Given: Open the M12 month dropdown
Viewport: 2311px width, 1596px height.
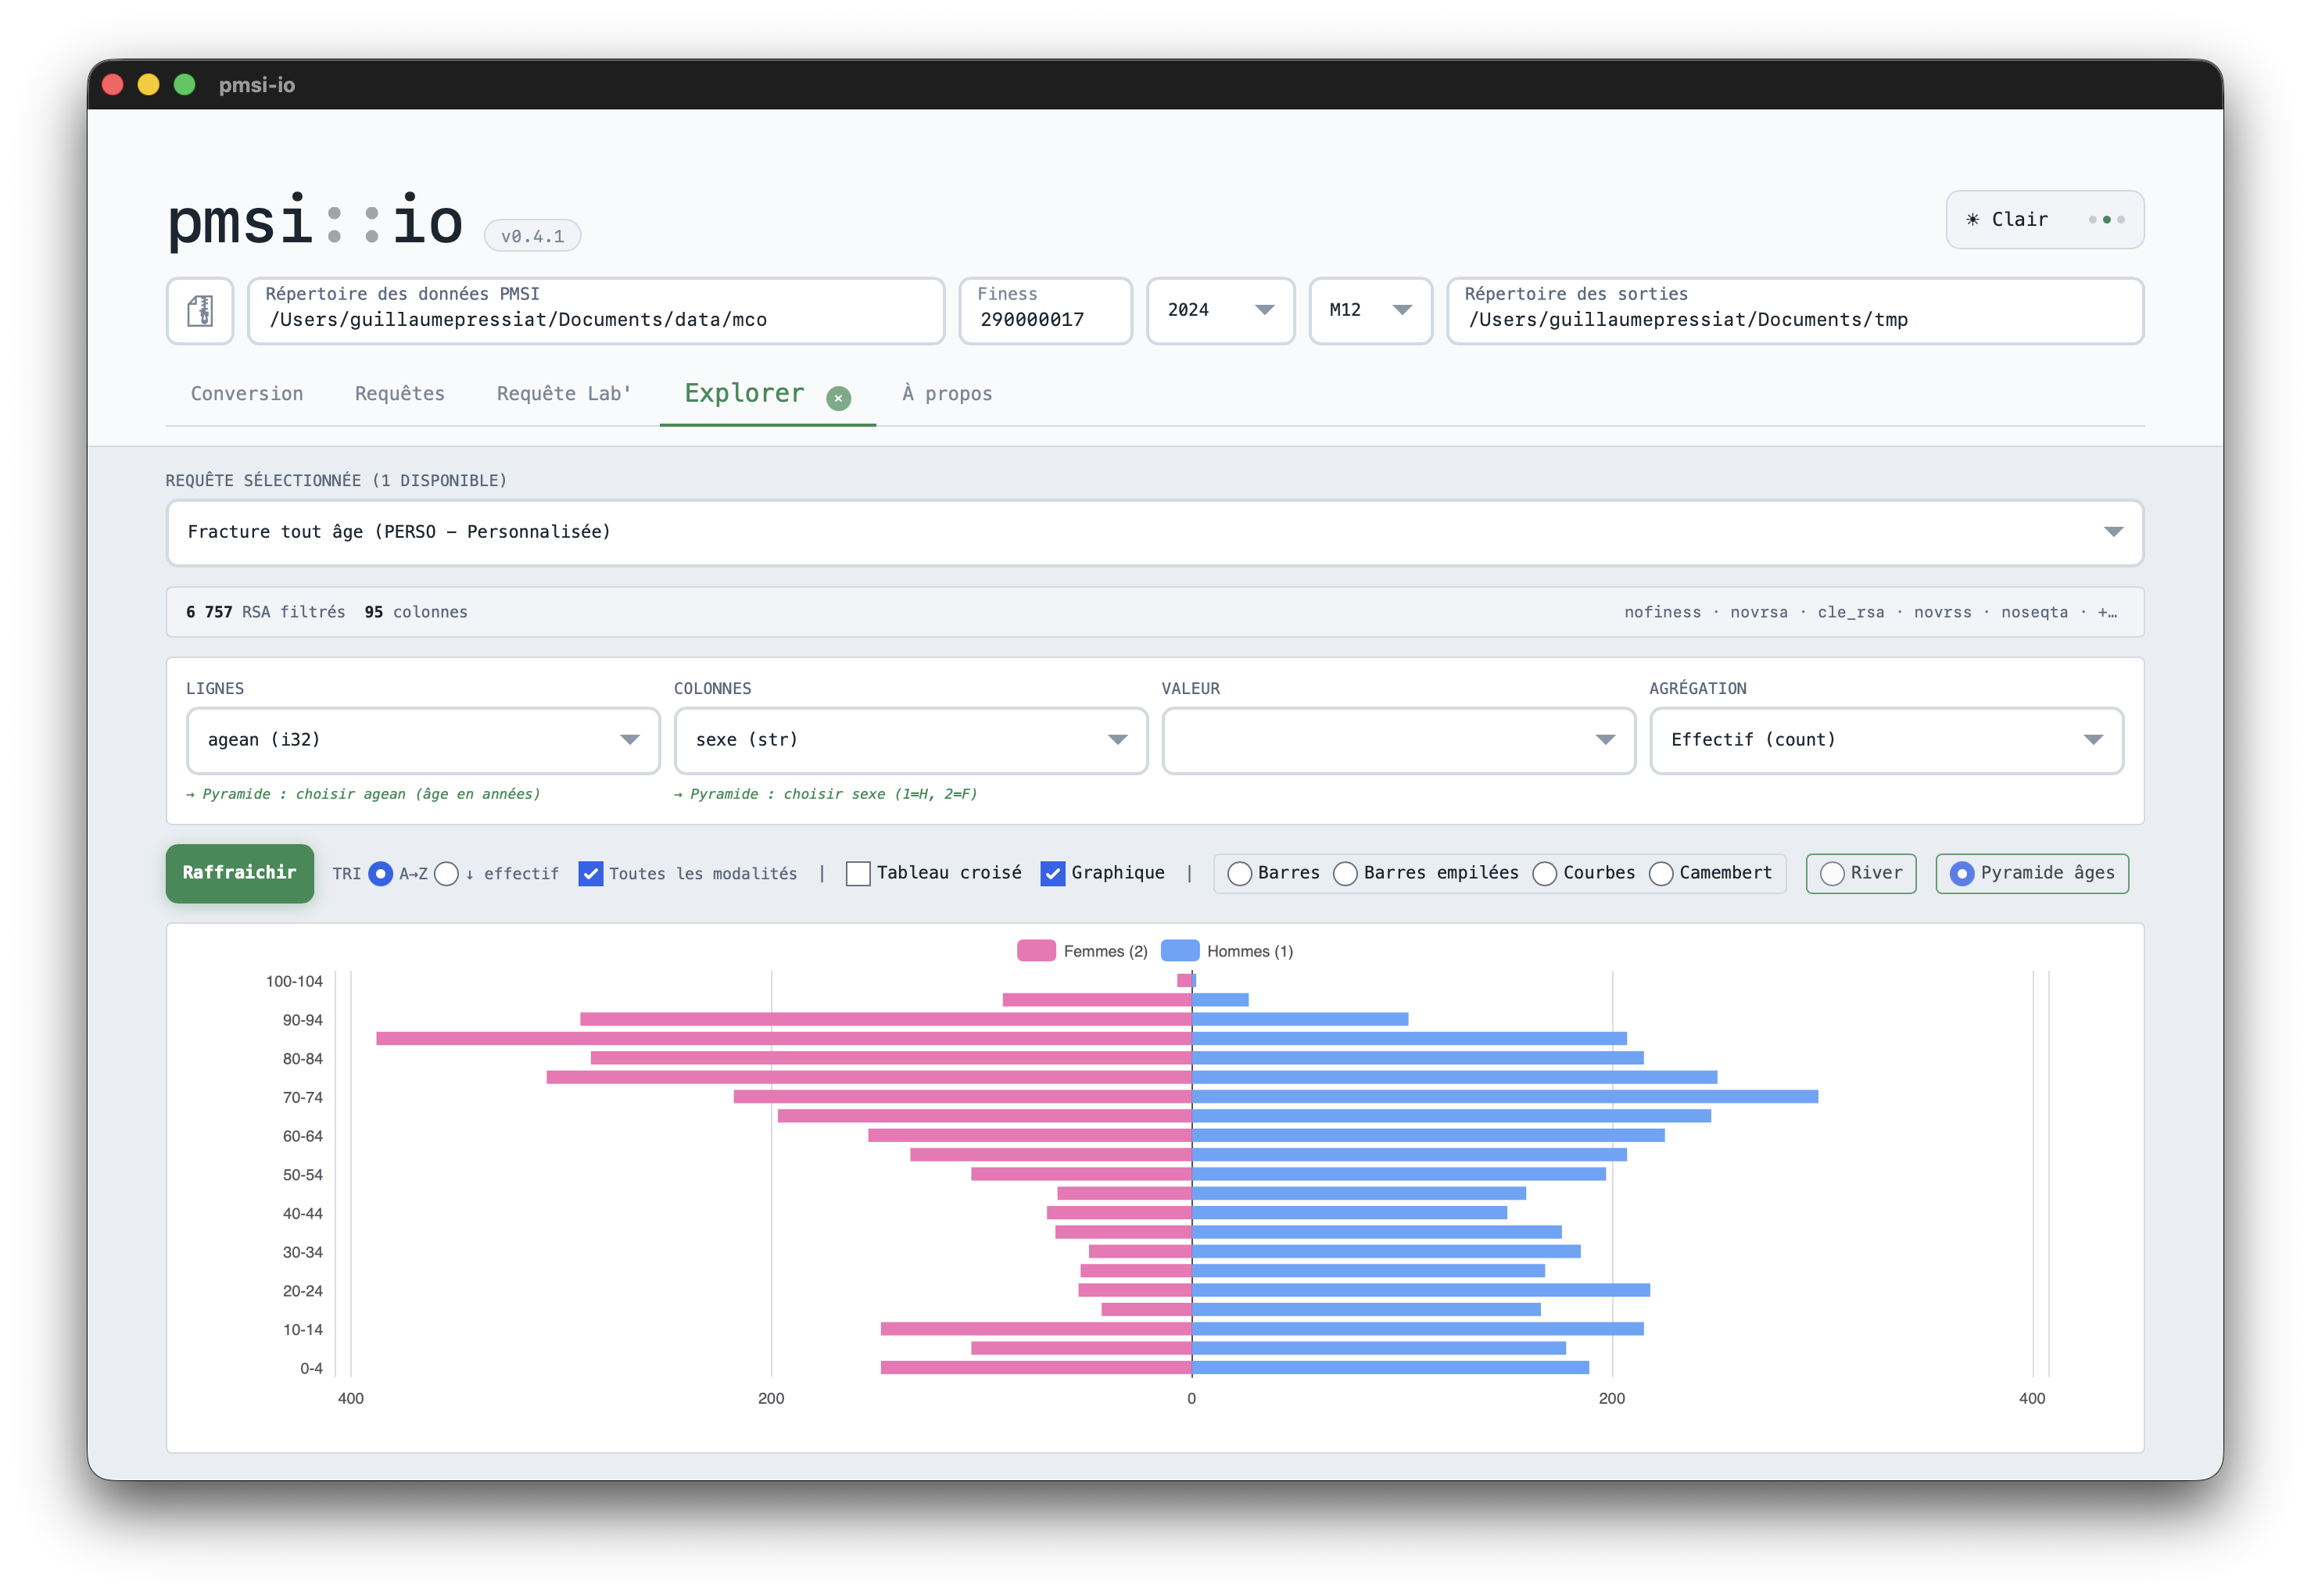Looking at the screenshot, I should [x=1370, y=311].
